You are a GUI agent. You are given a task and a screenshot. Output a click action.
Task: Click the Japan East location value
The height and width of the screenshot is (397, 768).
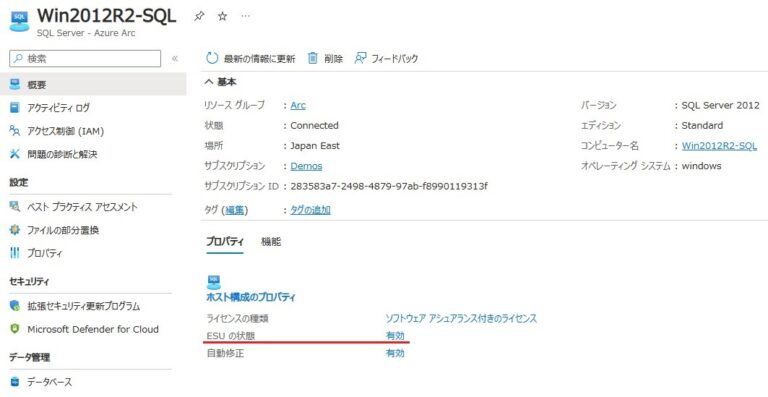pyautogui.click(x=315, y=145)
